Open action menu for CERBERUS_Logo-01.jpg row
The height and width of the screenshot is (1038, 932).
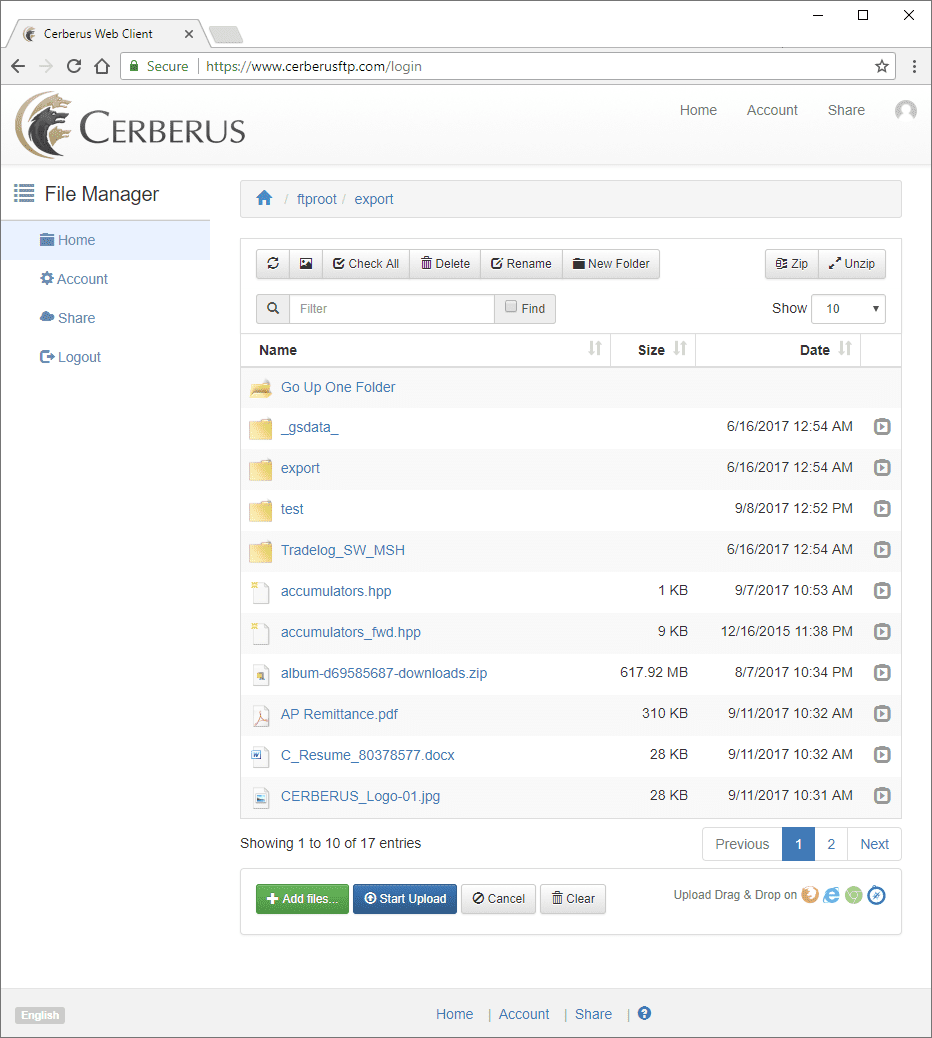coord(882,796)
